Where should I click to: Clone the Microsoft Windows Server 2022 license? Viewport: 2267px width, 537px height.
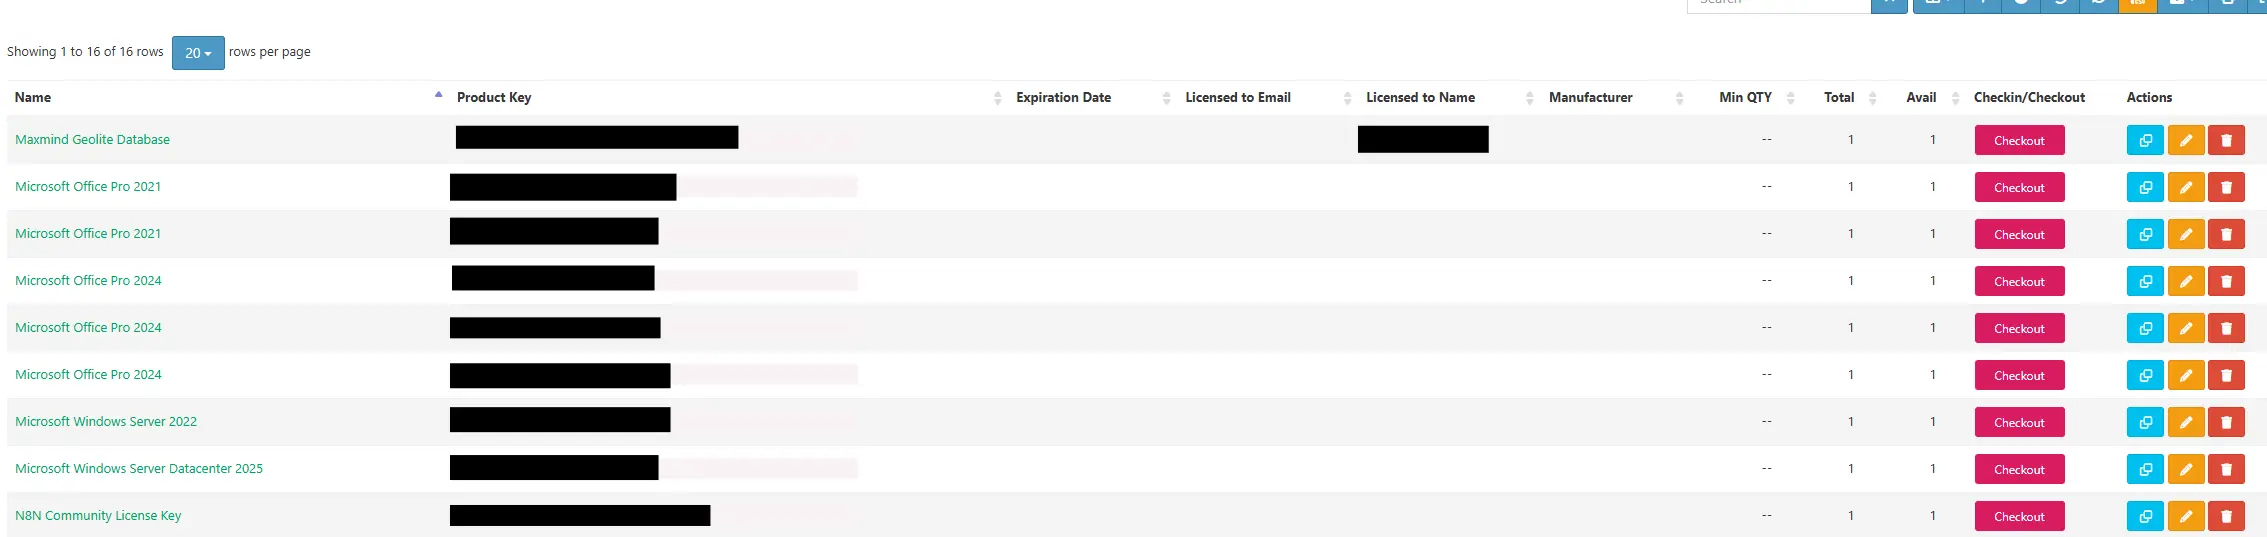click(x=2145, y=422)
